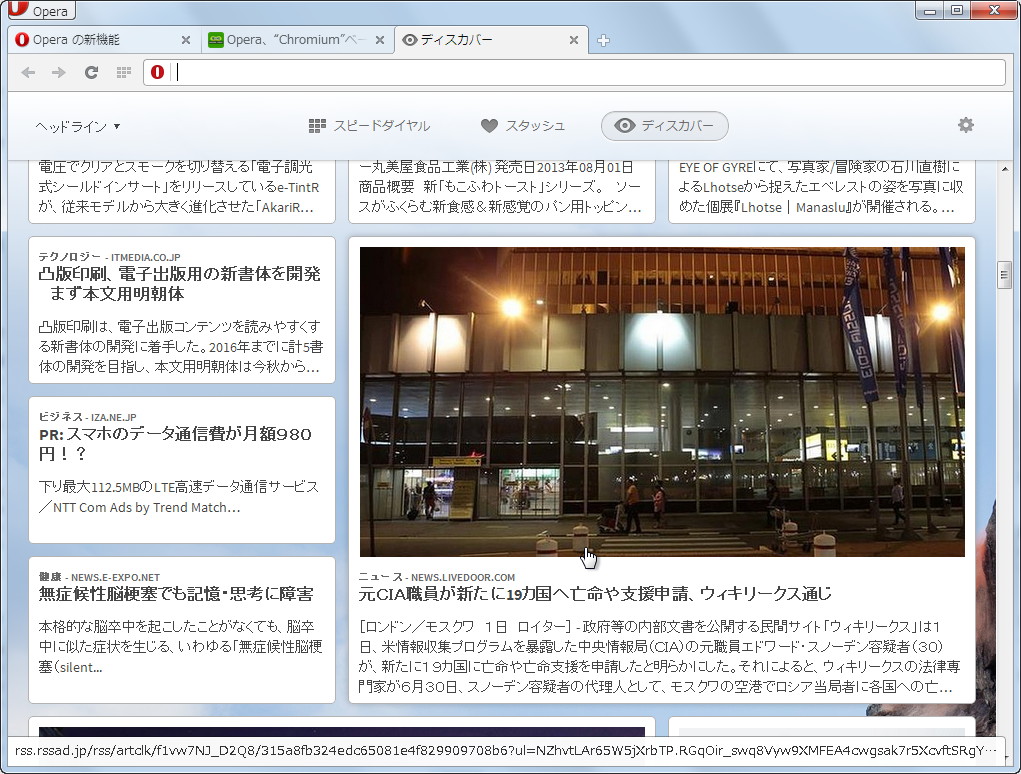Click the address bar to enter a URL

click(x=500, y=72)
